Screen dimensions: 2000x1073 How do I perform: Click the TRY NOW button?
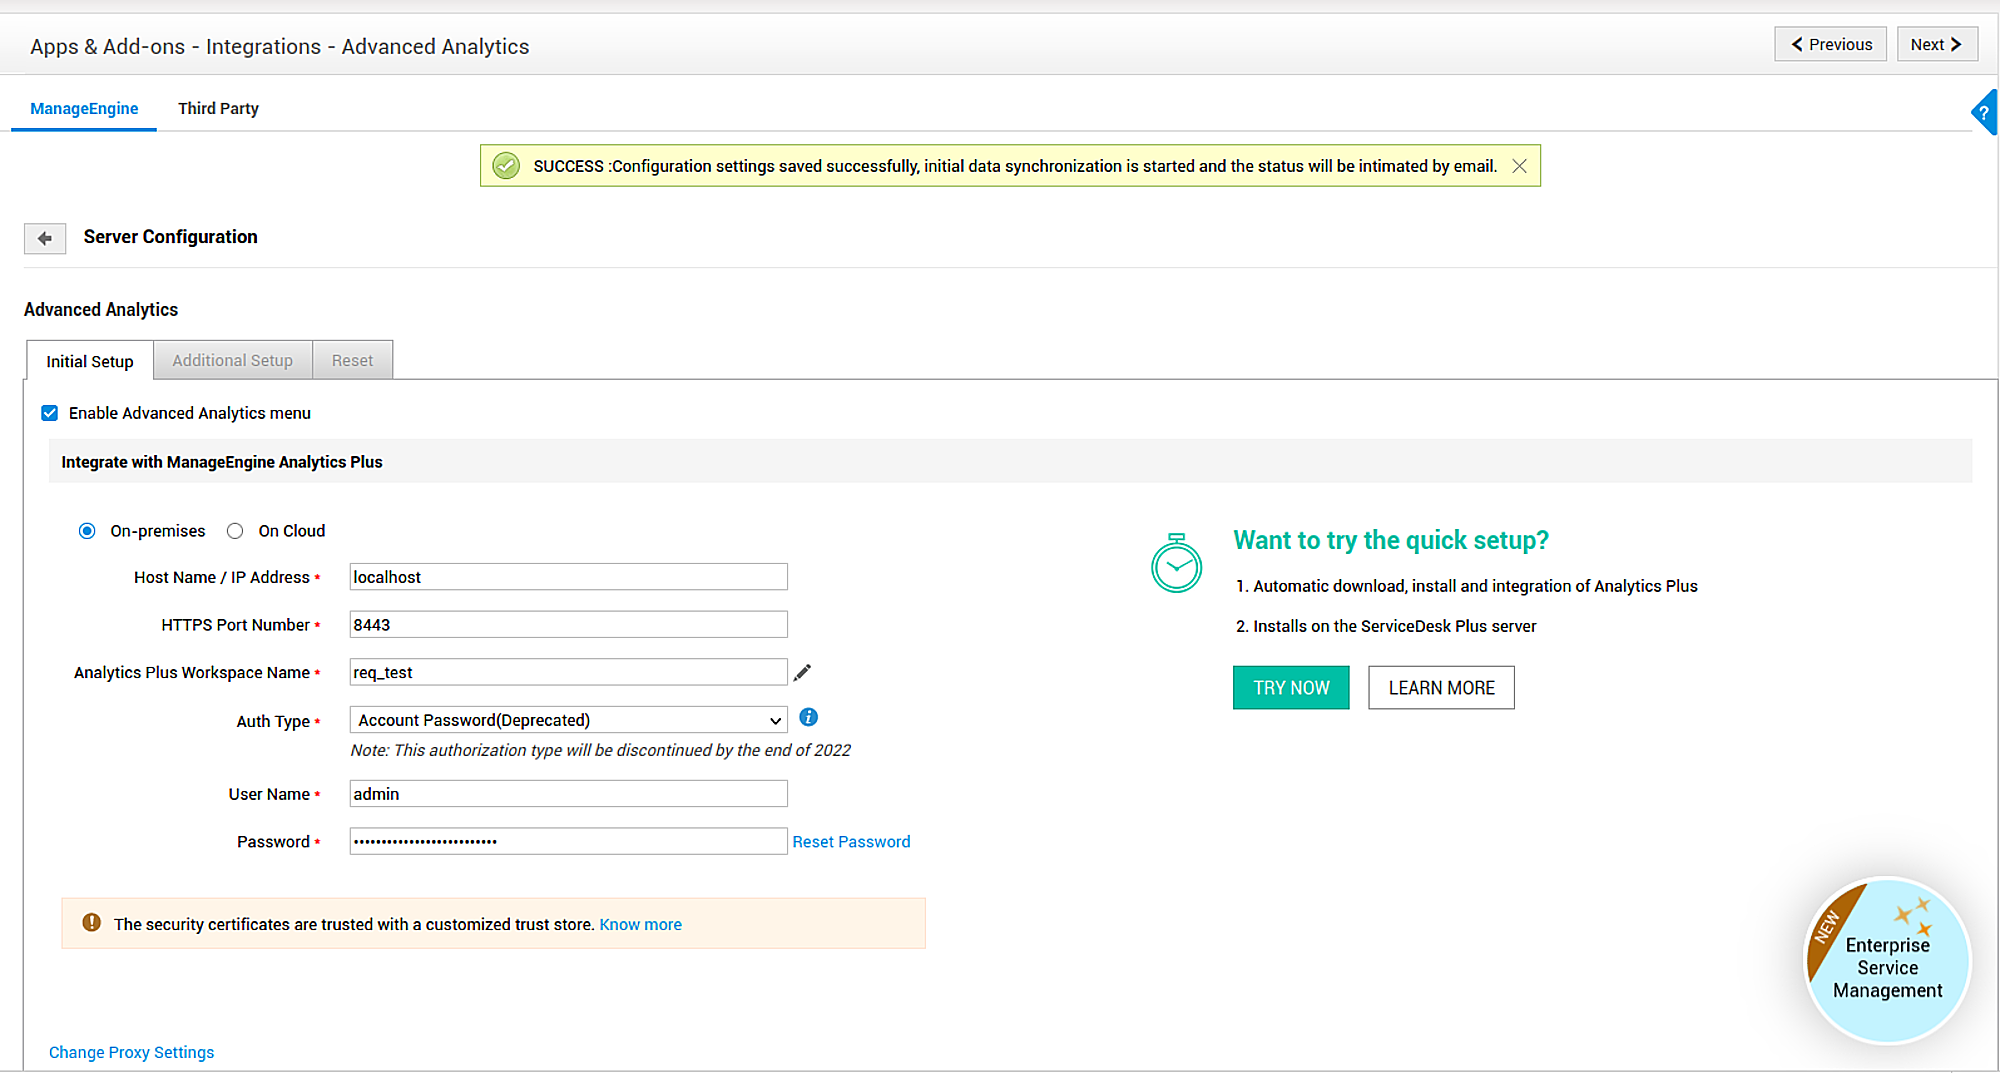point(1291,688)
